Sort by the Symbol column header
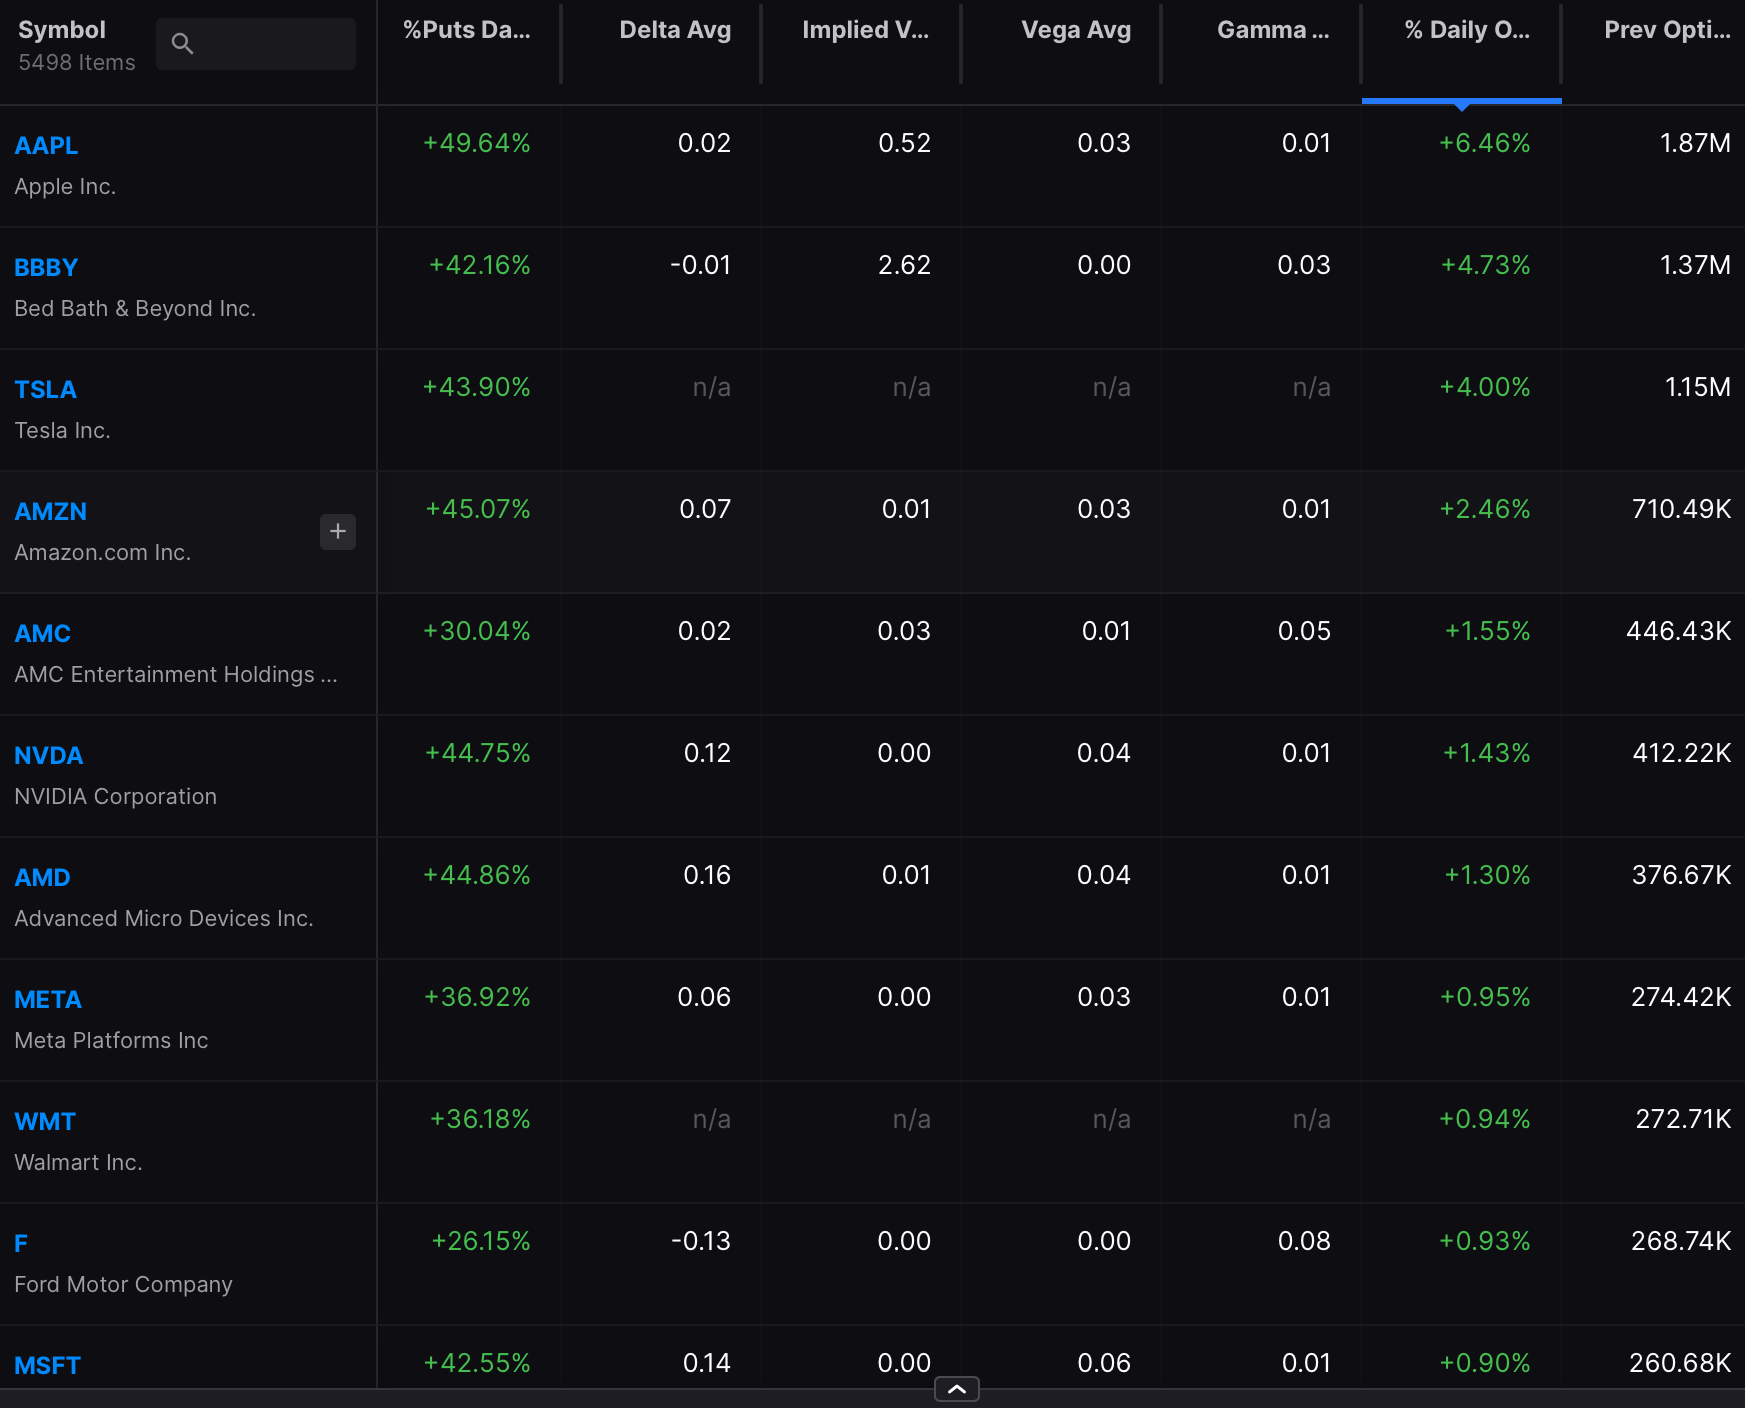Viewport: 1745px width, 1408px height. 62,30
